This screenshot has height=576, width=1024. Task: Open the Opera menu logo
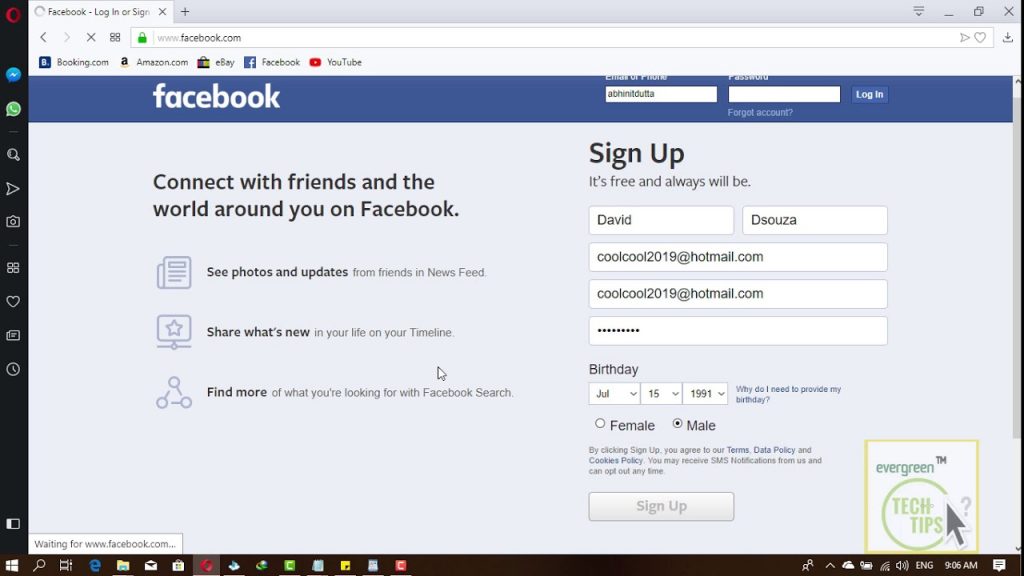[x=13, y=14]
